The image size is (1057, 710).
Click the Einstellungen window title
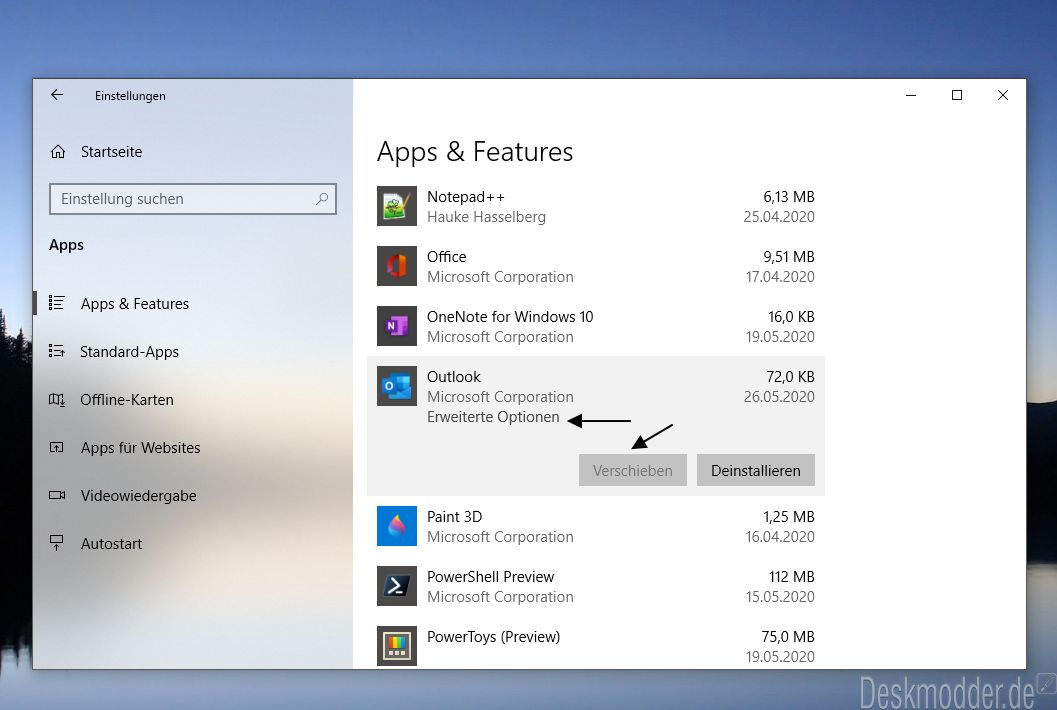coord(130,96)
